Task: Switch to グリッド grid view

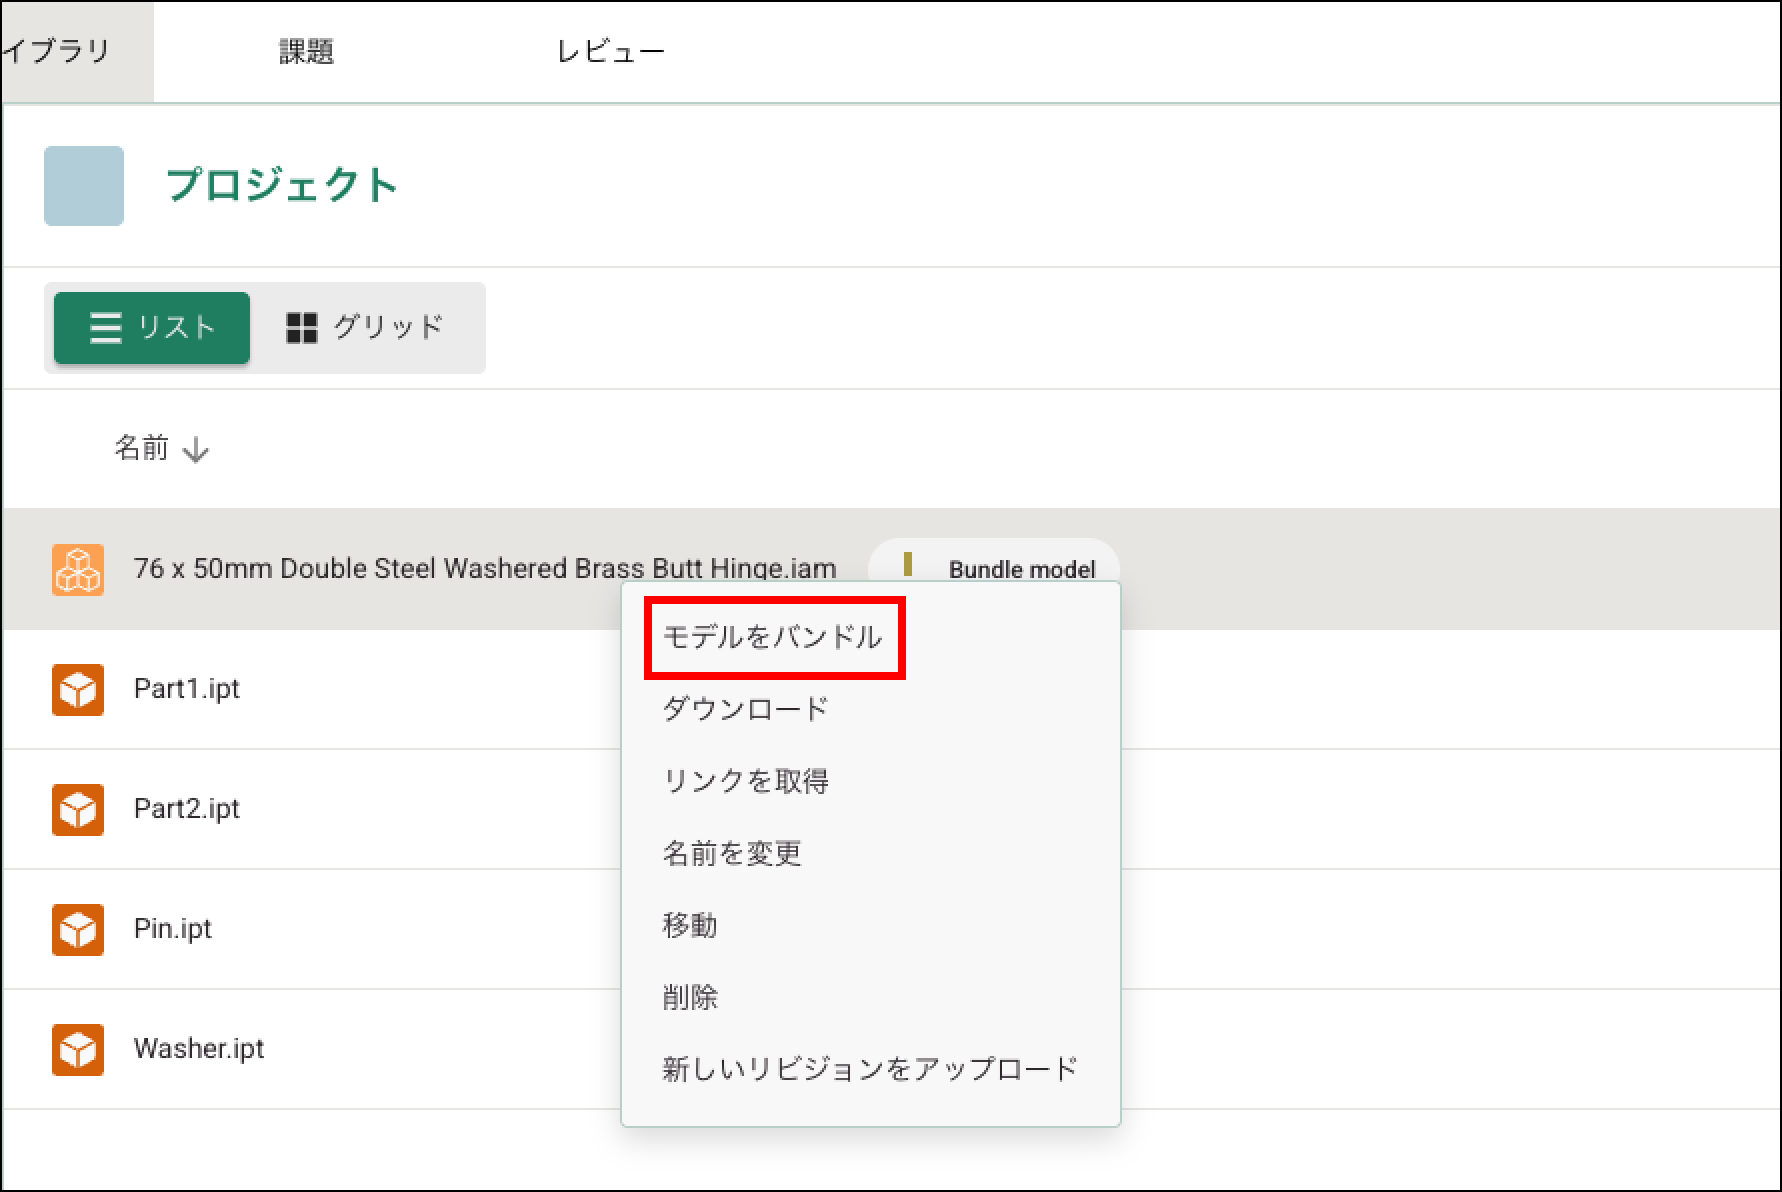Action: 365,328
